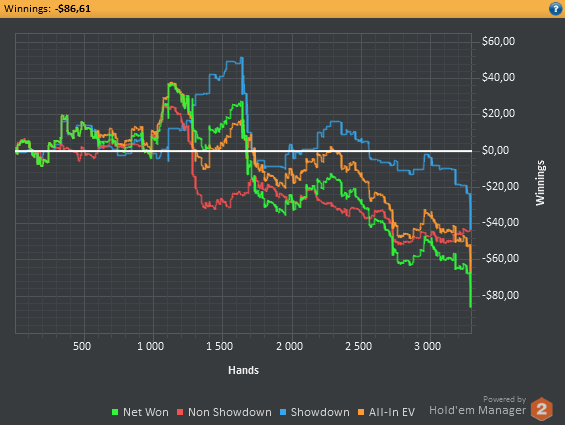
Task: Toggle the Showdown legend label
Action: click(x=320, y=412)
